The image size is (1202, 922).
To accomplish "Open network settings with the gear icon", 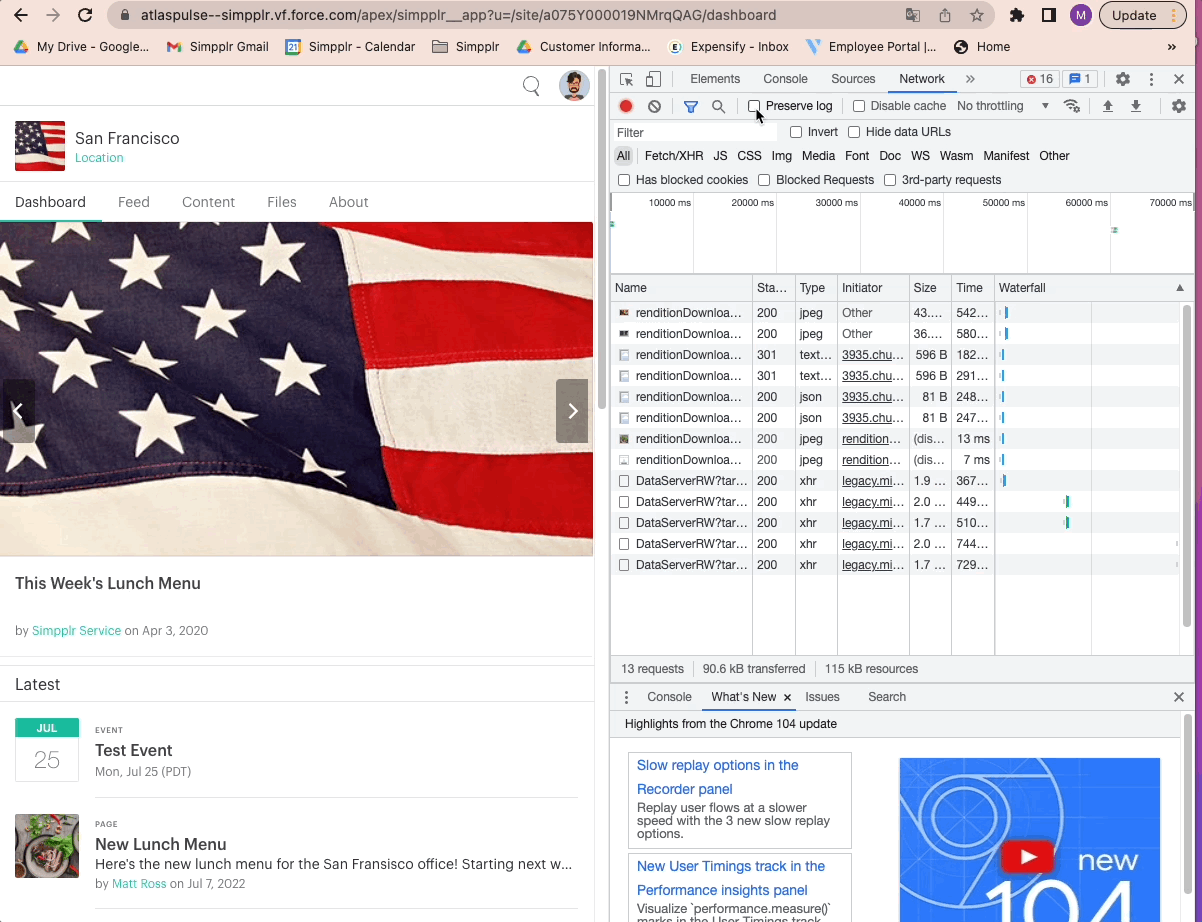I will pyautogui.click(x=1178, y=105).
